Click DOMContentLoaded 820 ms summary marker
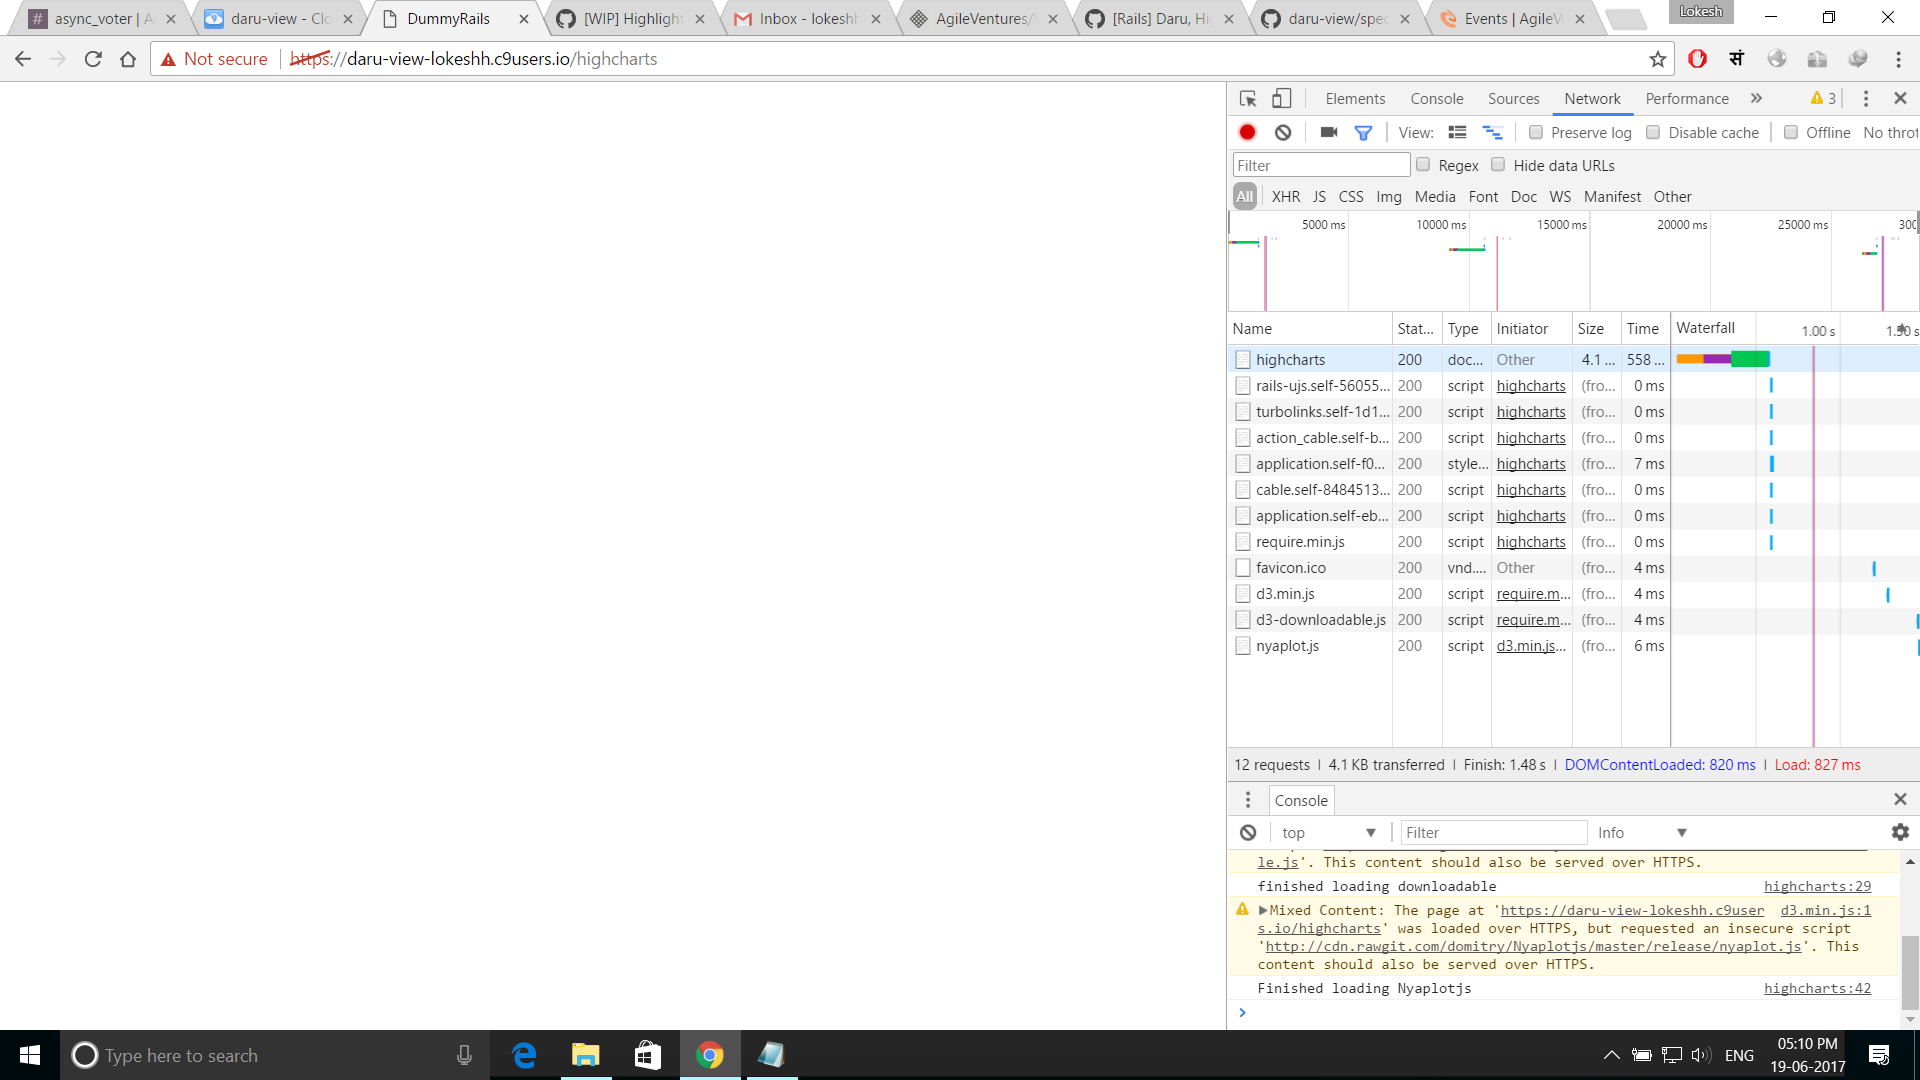Screen dimensions: 1920x1080 [1659, 764]
